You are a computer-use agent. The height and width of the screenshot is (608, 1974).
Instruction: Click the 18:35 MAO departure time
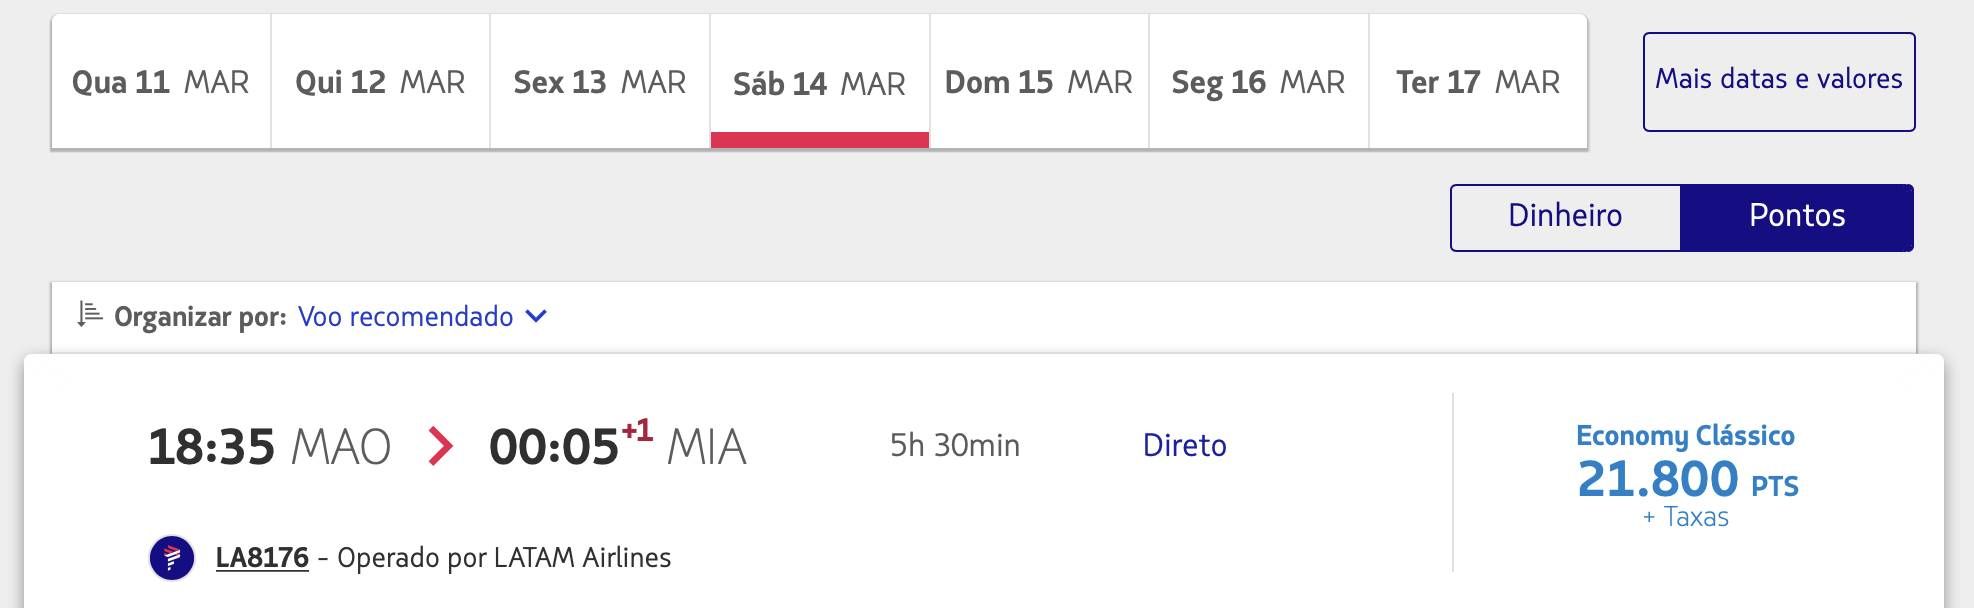[269, 447]
